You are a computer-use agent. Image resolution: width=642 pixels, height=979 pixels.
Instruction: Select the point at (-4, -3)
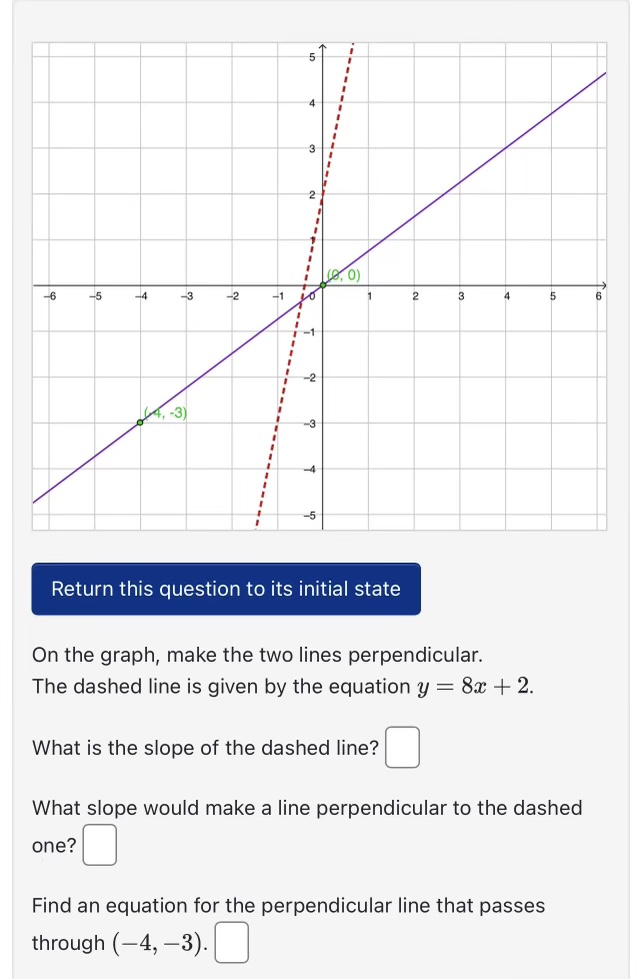140,422
